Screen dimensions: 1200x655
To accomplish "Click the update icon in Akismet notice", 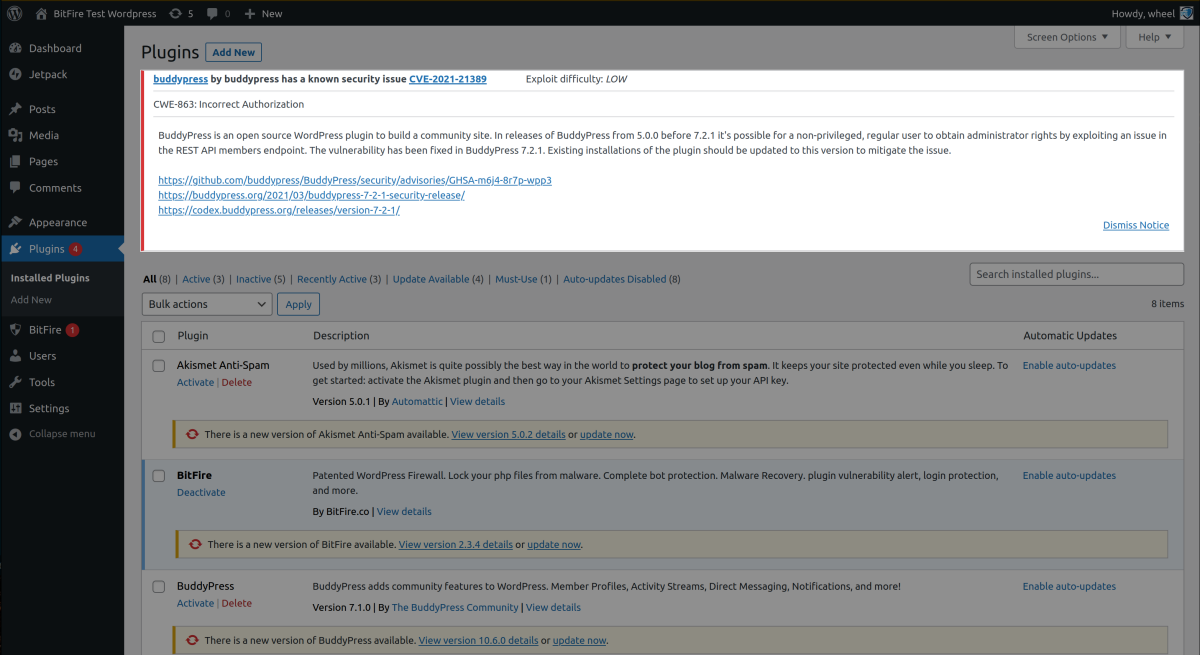I will [x=192, y=435].
